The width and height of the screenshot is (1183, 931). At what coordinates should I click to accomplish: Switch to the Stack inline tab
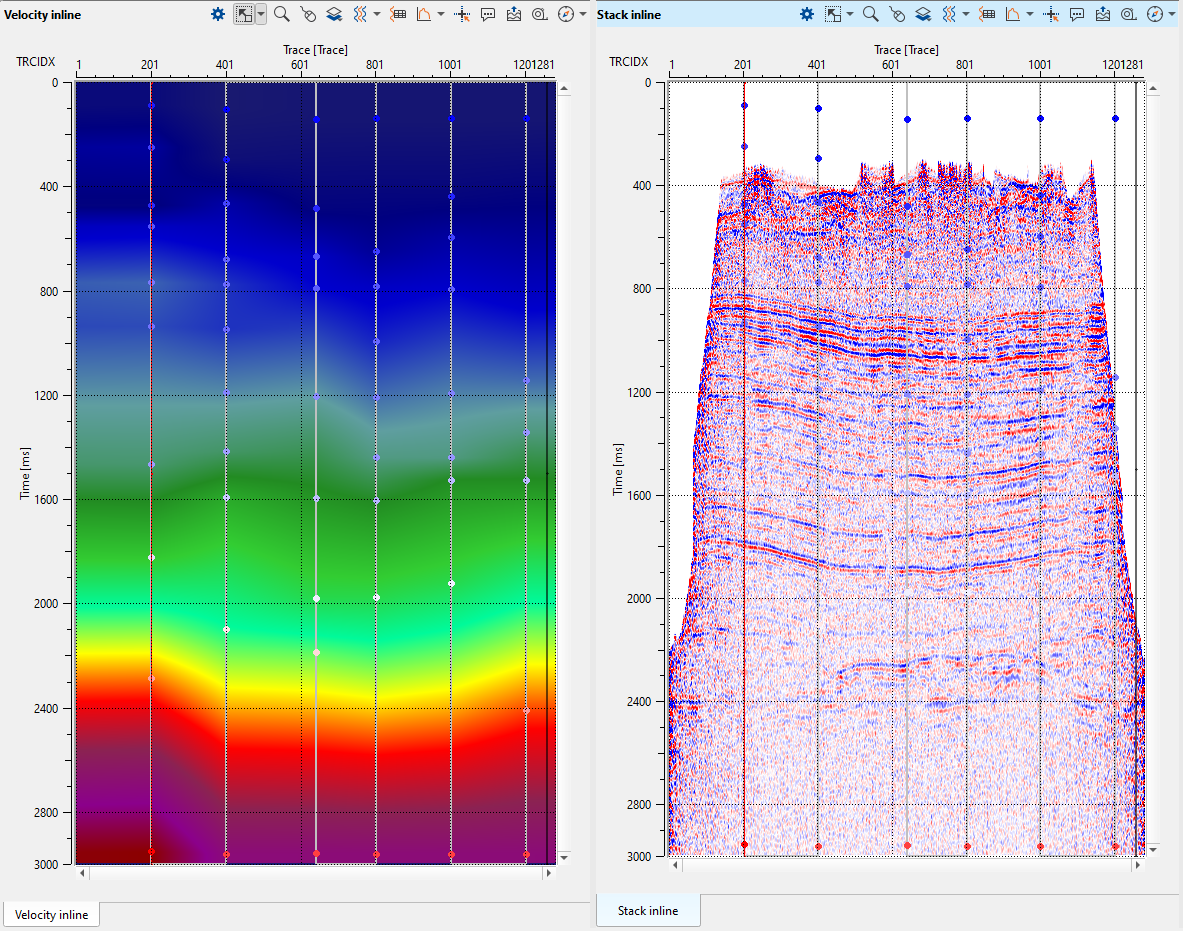[x=648, y=910]
